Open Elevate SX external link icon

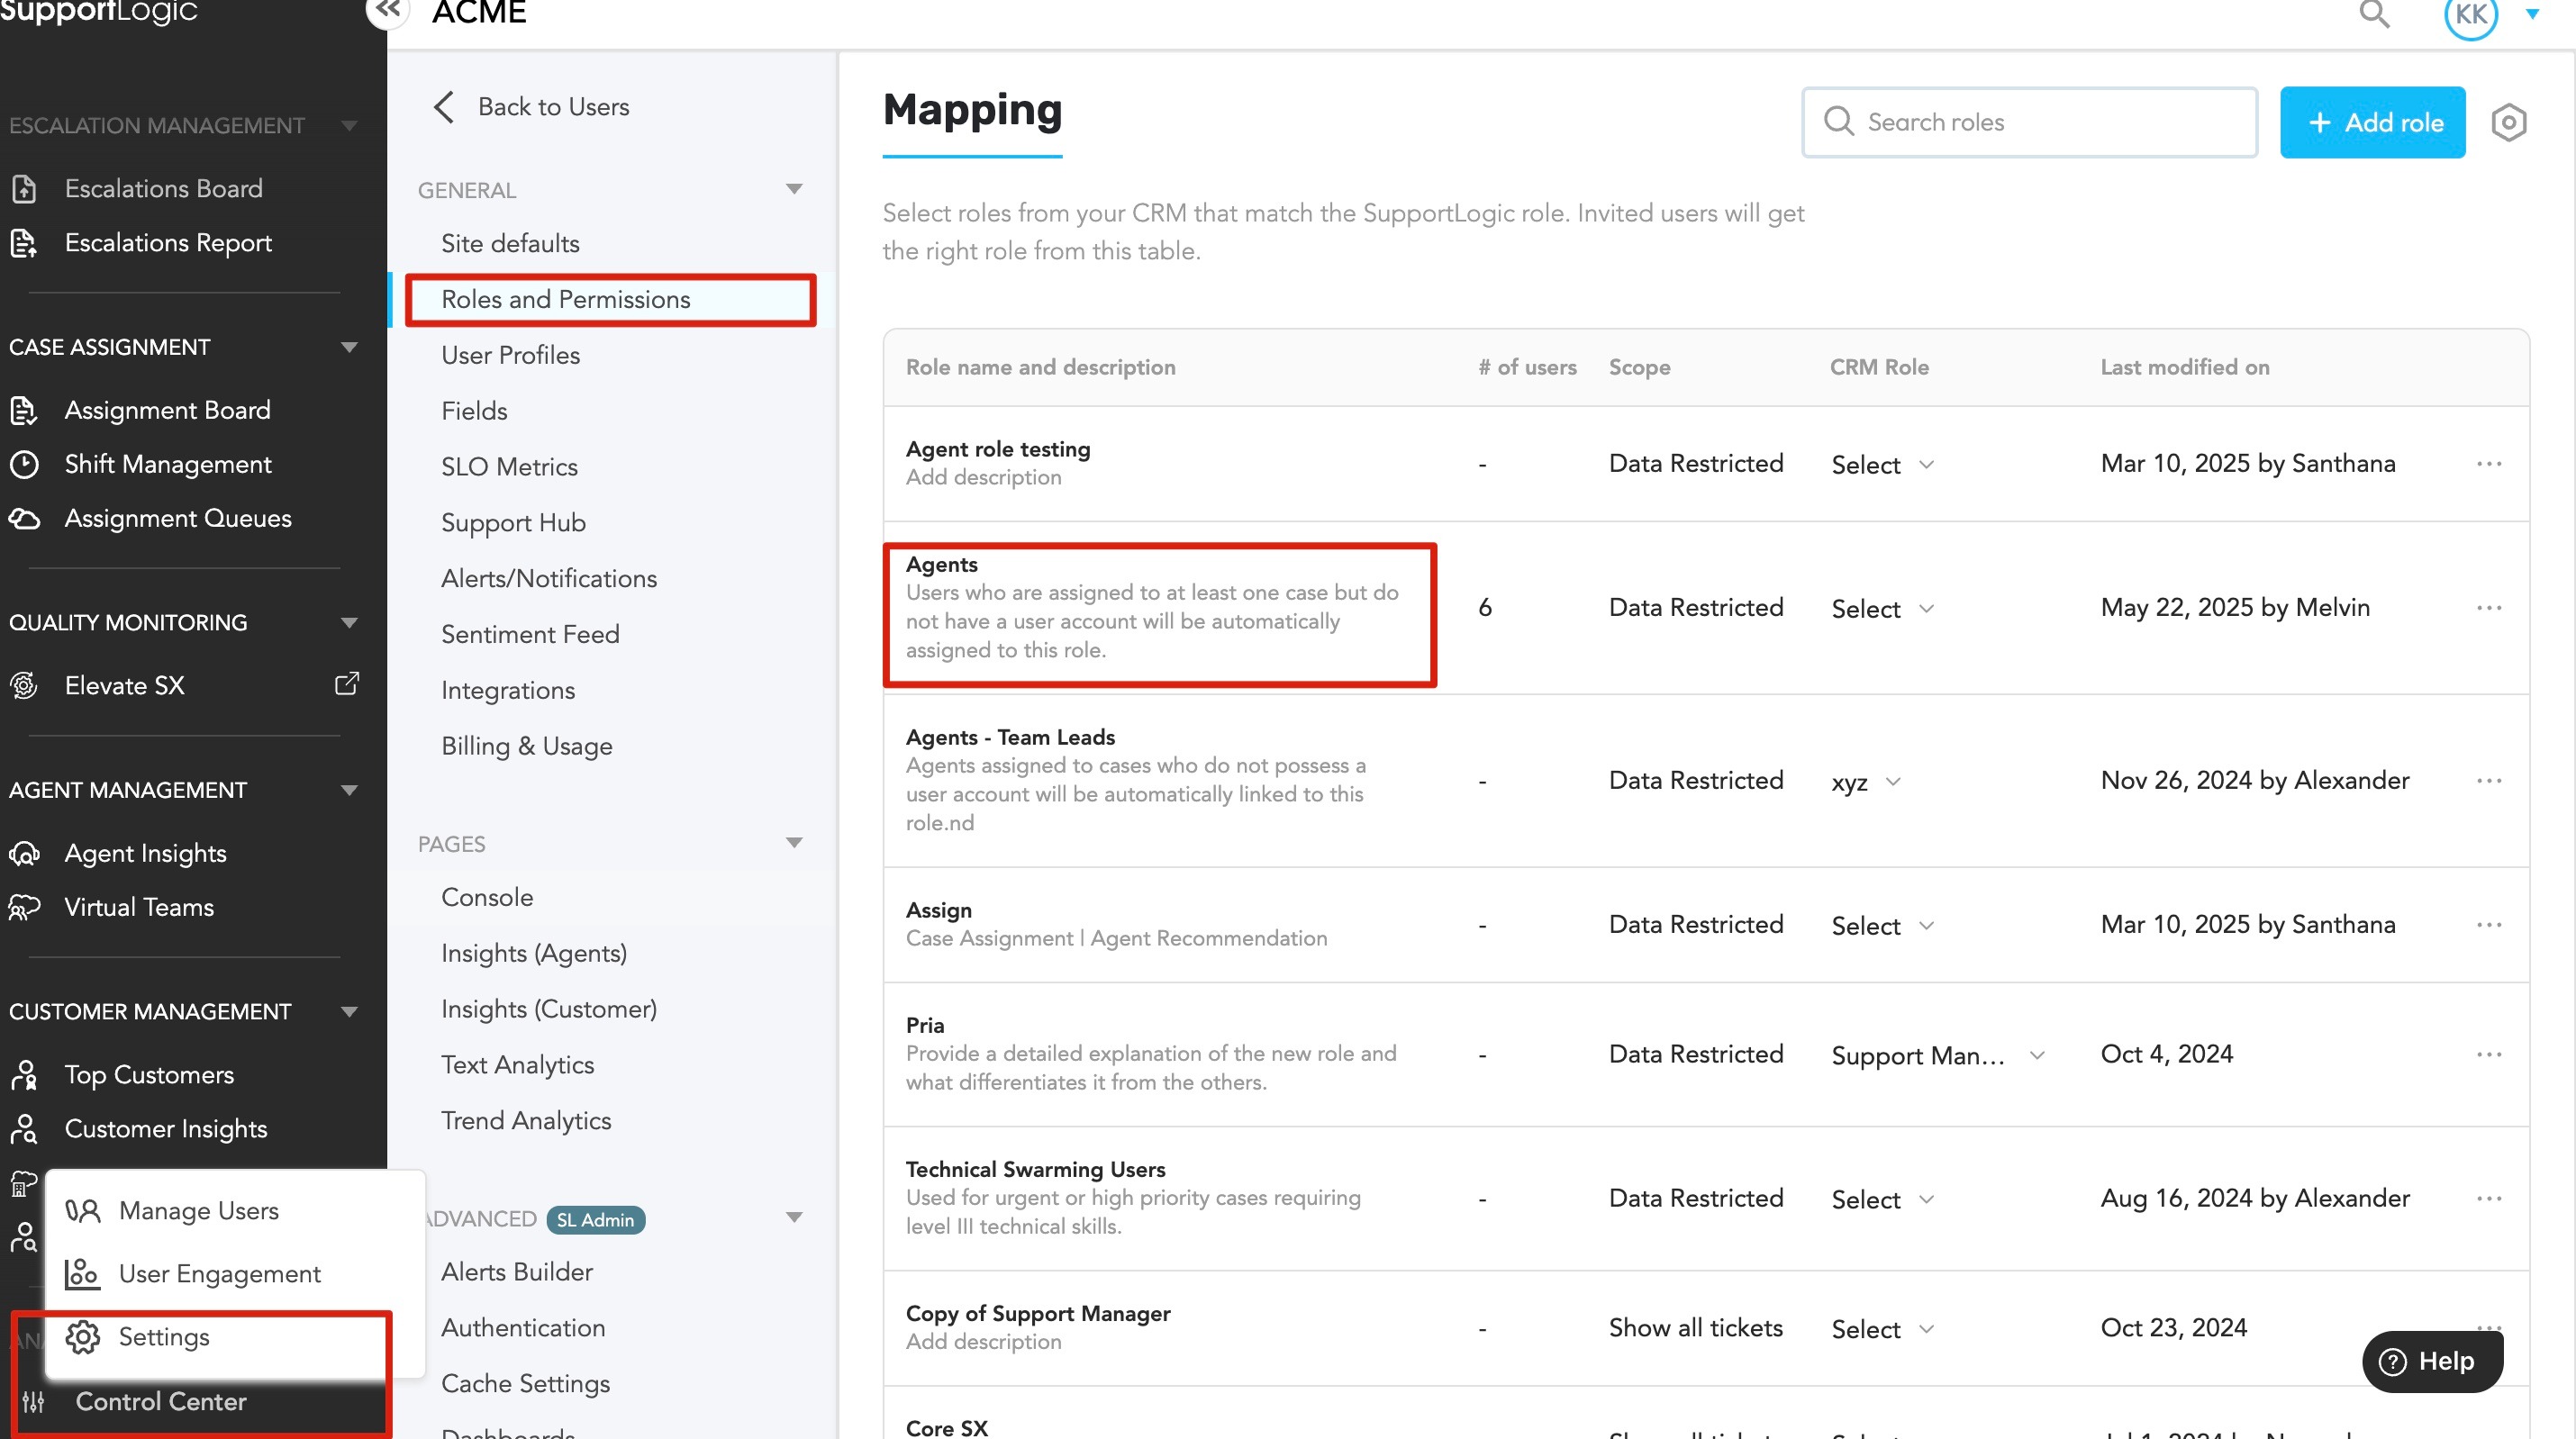[x=346, y=684]
